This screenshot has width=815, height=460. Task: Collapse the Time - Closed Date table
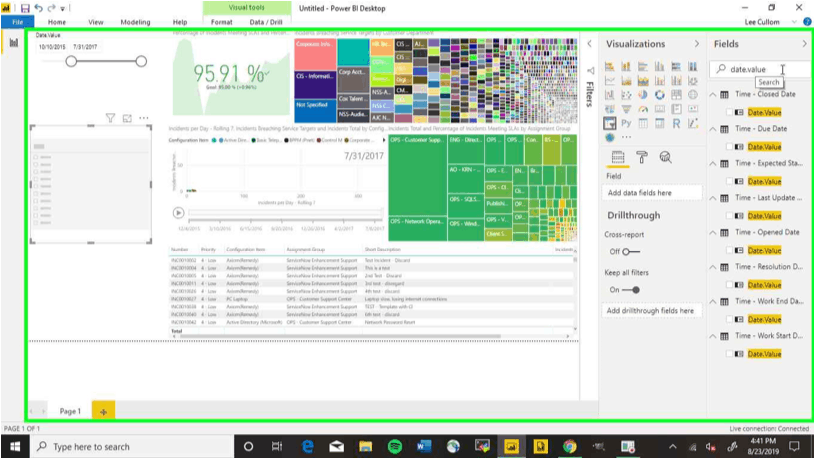click(713, 95)
